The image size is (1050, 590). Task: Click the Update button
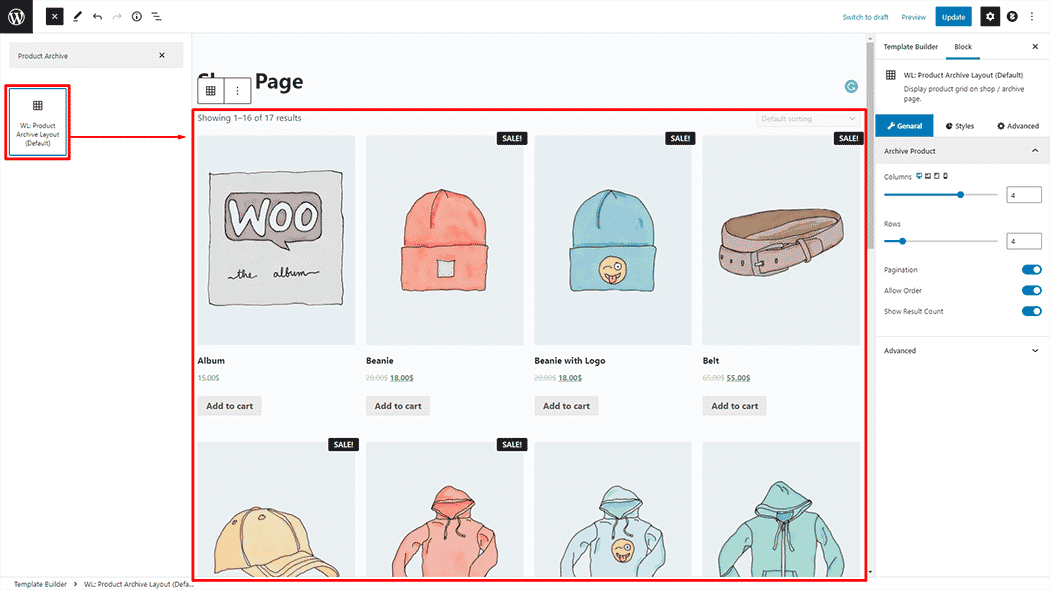[953, 17]
